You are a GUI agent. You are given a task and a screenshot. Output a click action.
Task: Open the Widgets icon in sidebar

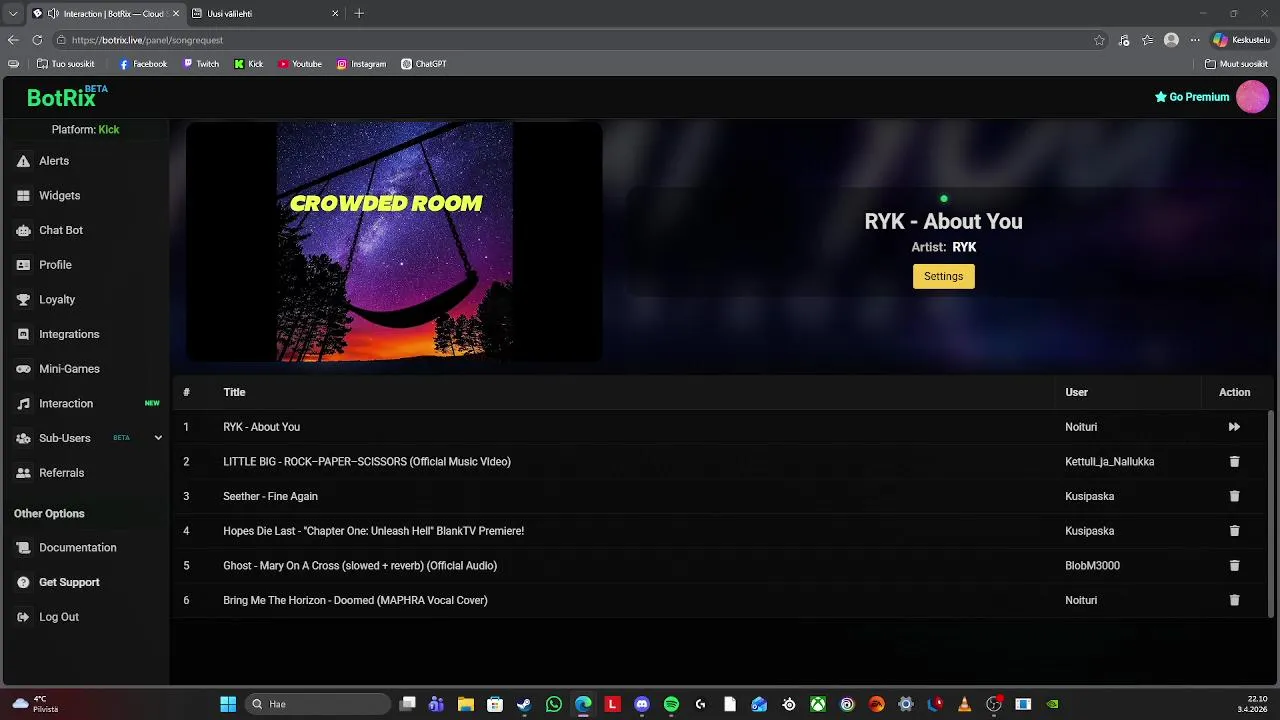click(x=23, y=196)
